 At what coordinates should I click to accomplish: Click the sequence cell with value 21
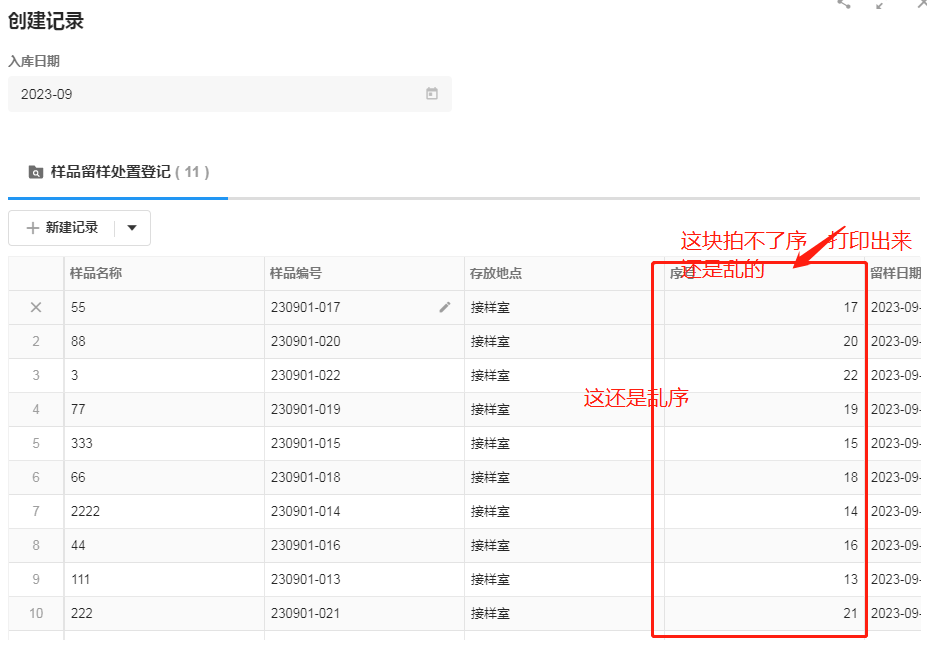[764, 613]
